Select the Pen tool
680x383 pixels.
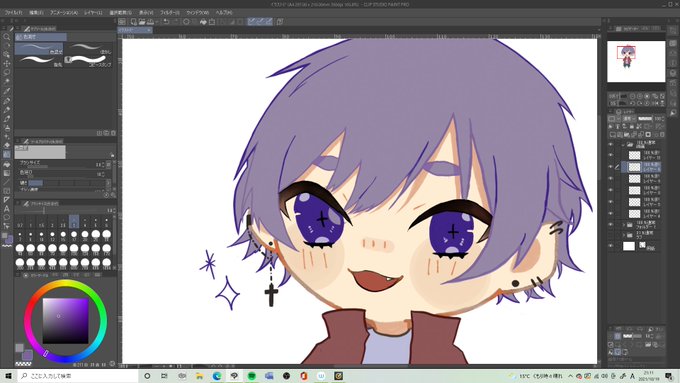click(x=7, y=101)
